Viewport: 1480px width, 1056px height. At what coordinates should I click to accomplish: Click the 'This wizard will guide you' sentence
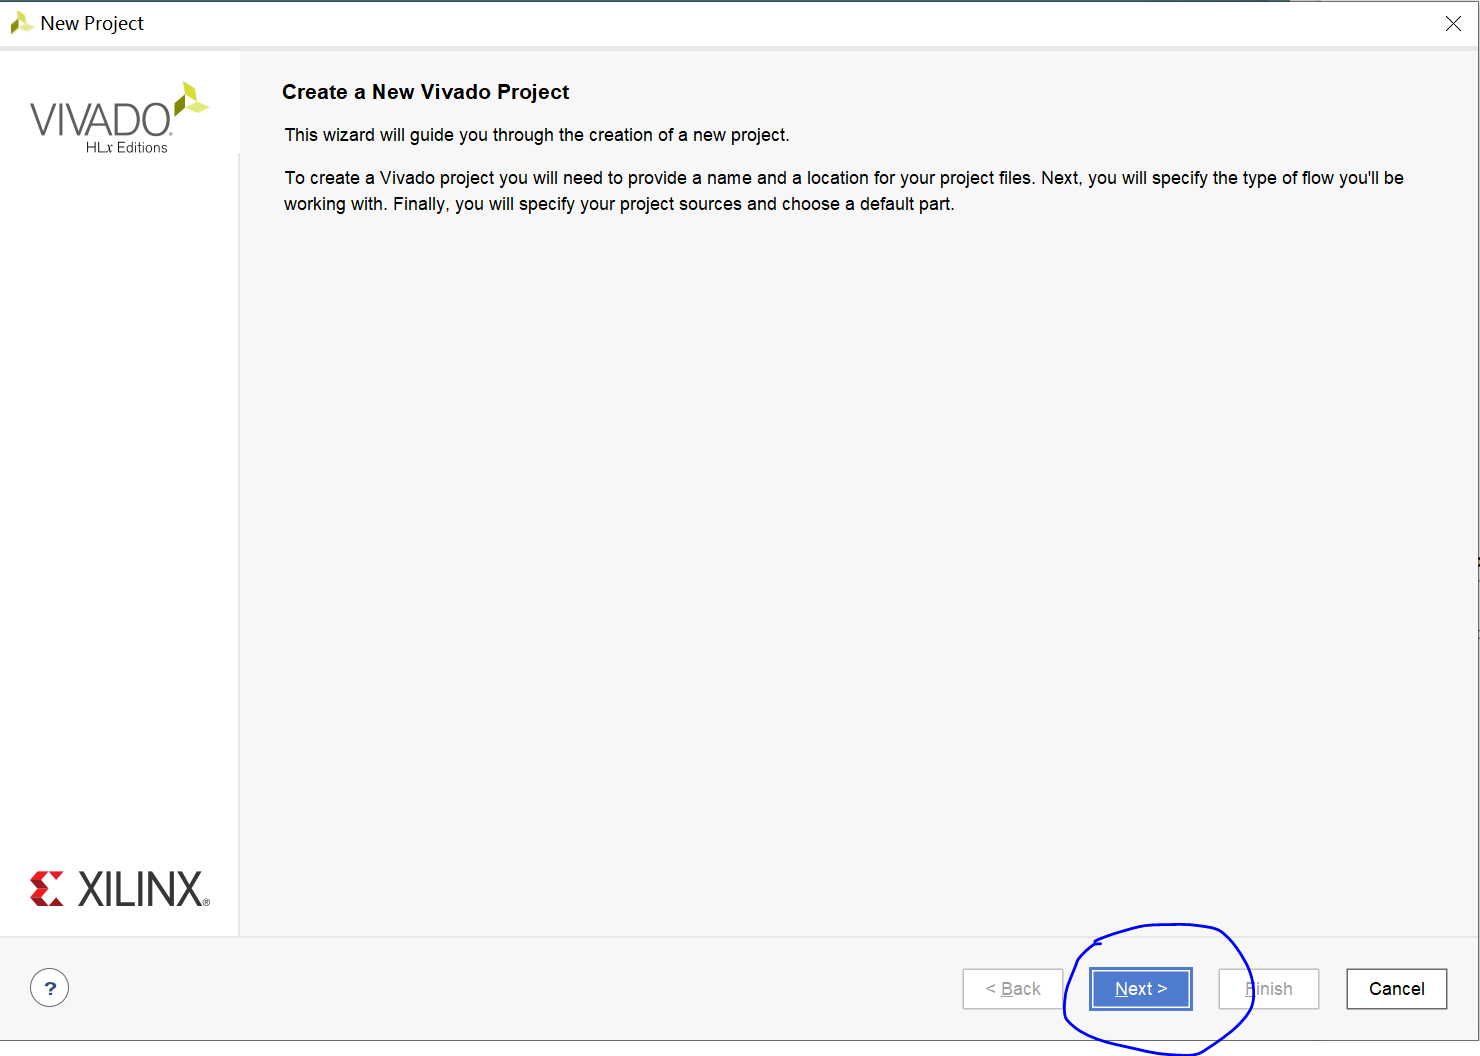pyautogui.click(x=537, y=135)
